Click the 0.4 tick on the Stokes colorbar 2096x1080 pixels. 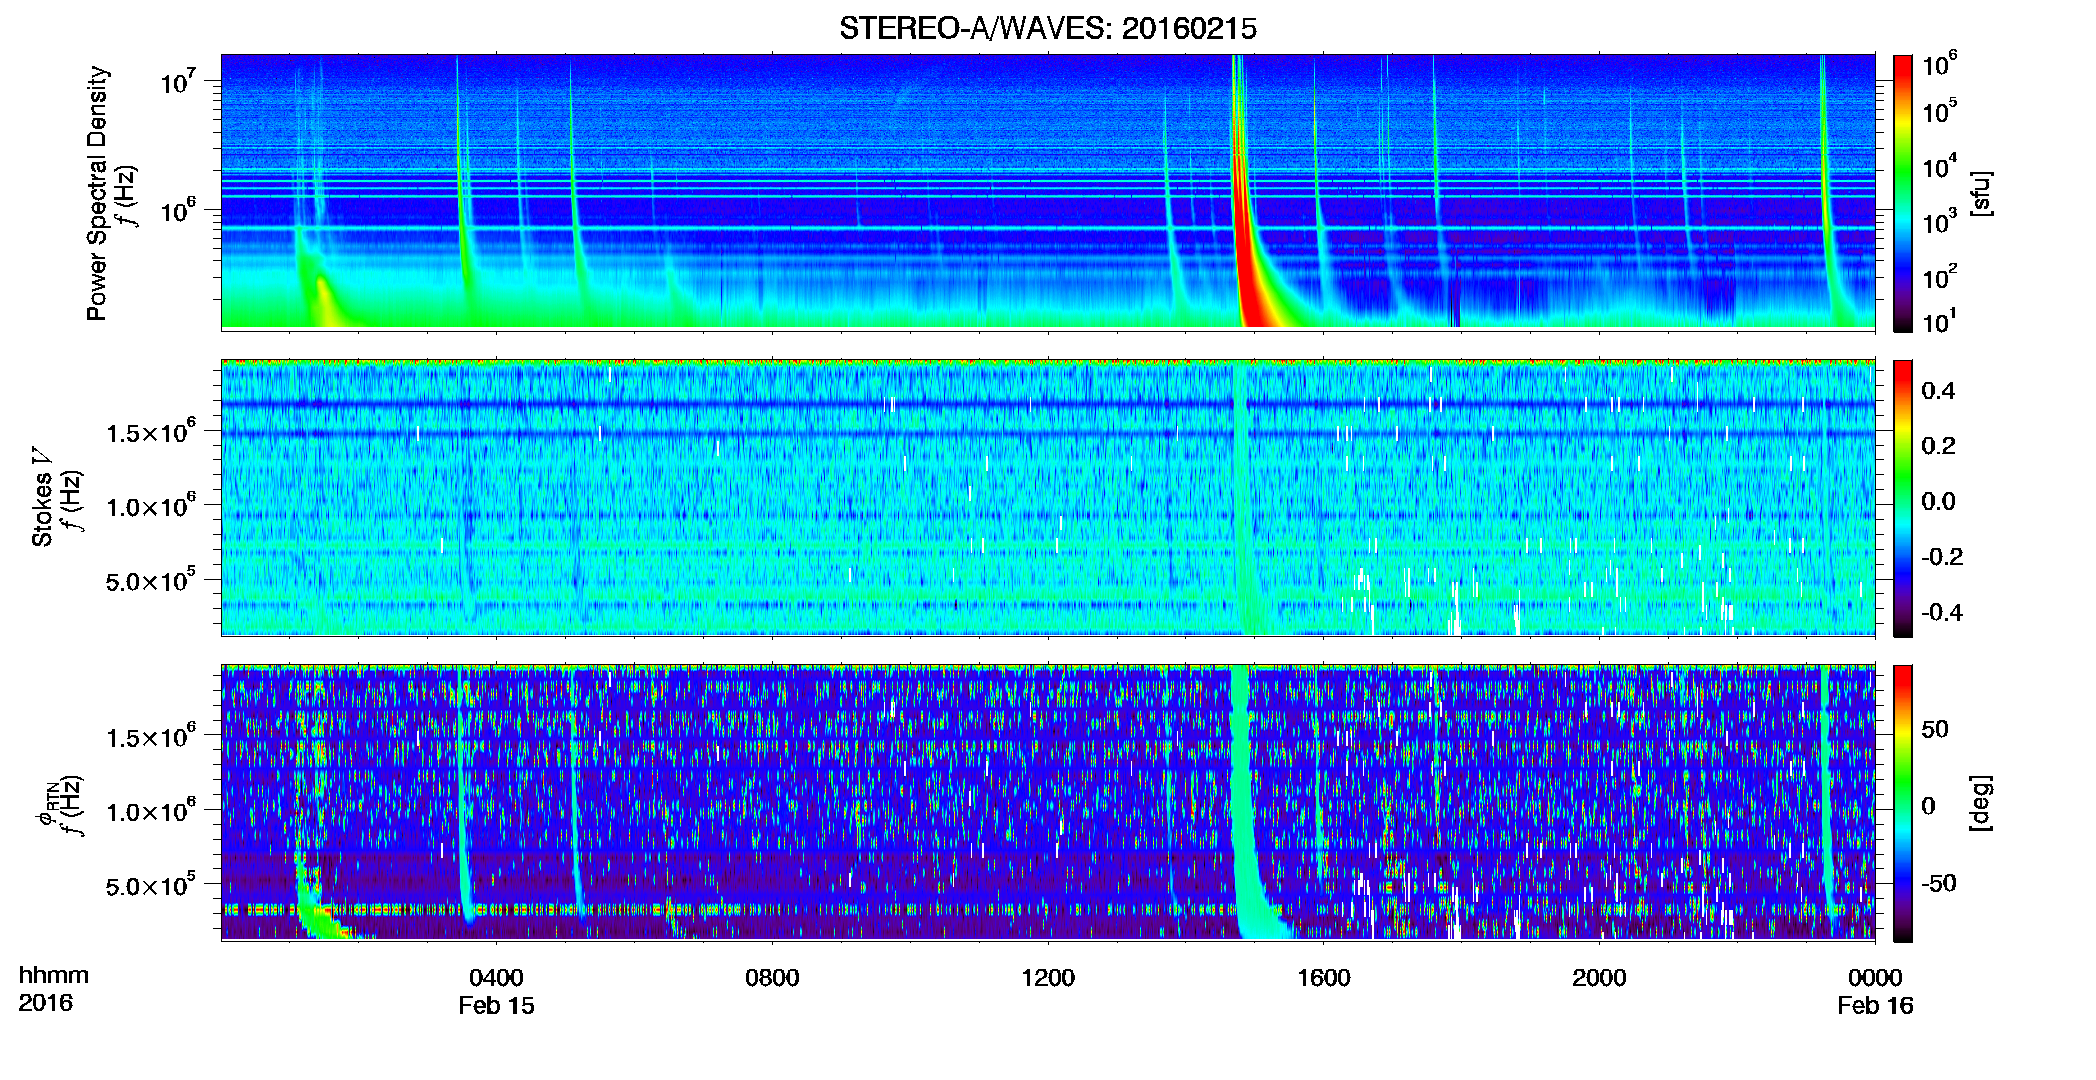[x=1938, y=391]
